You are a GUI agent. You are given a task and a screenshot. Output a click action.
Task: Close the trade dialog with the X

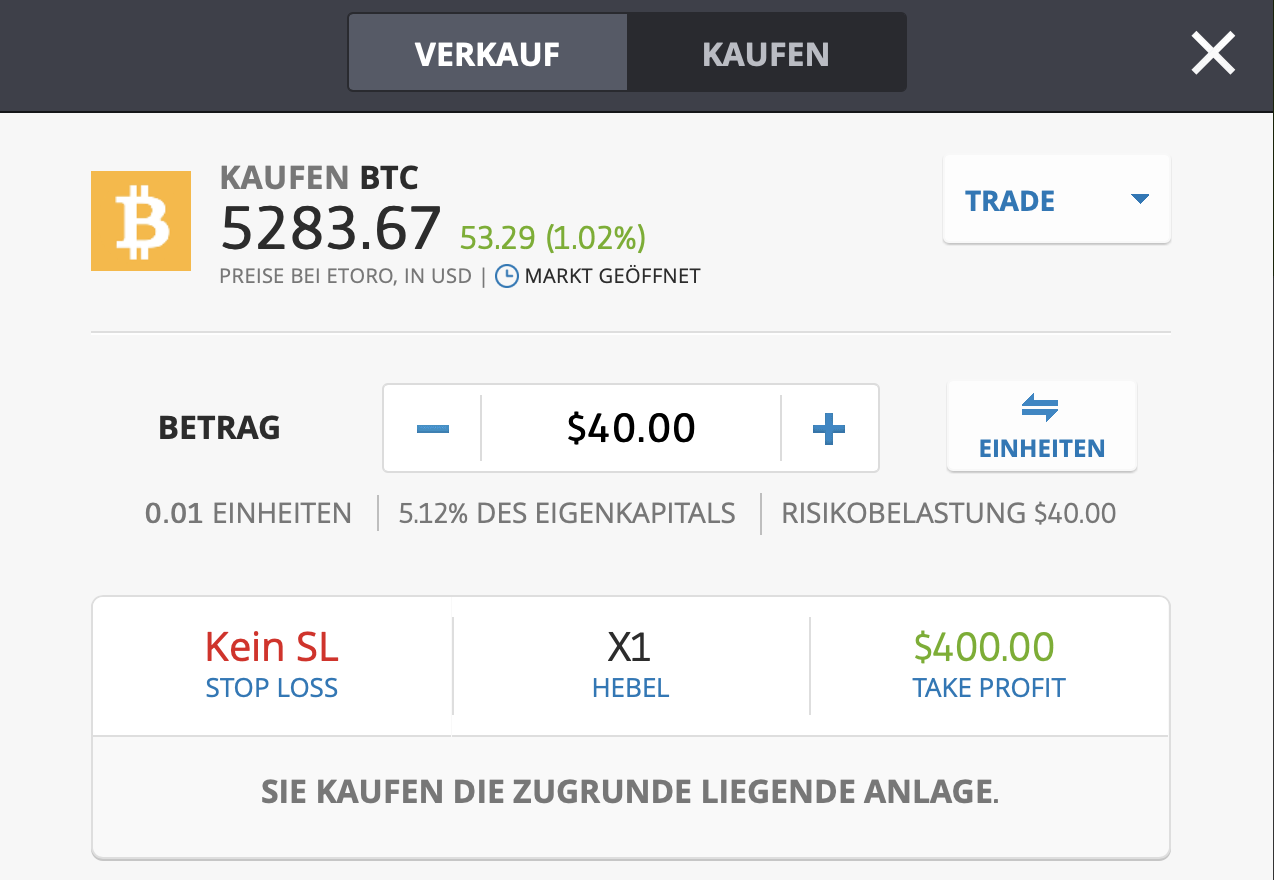(x=1213, y=53)
